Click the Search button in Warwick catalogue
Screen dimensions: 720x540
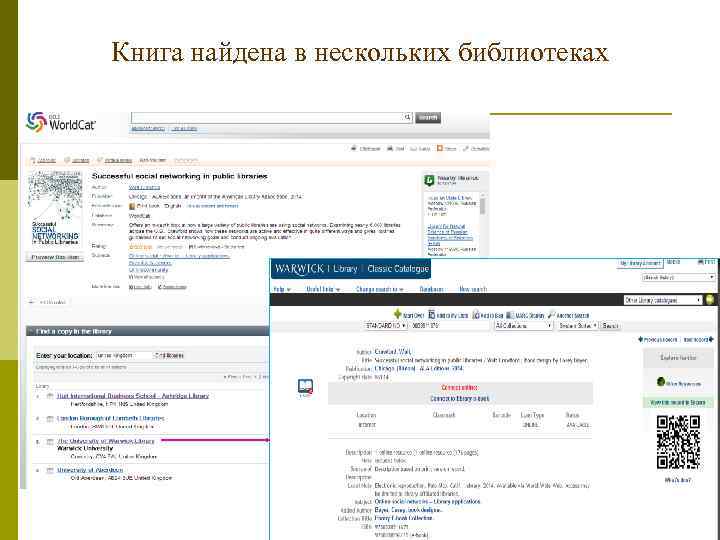tap(610, 326)
